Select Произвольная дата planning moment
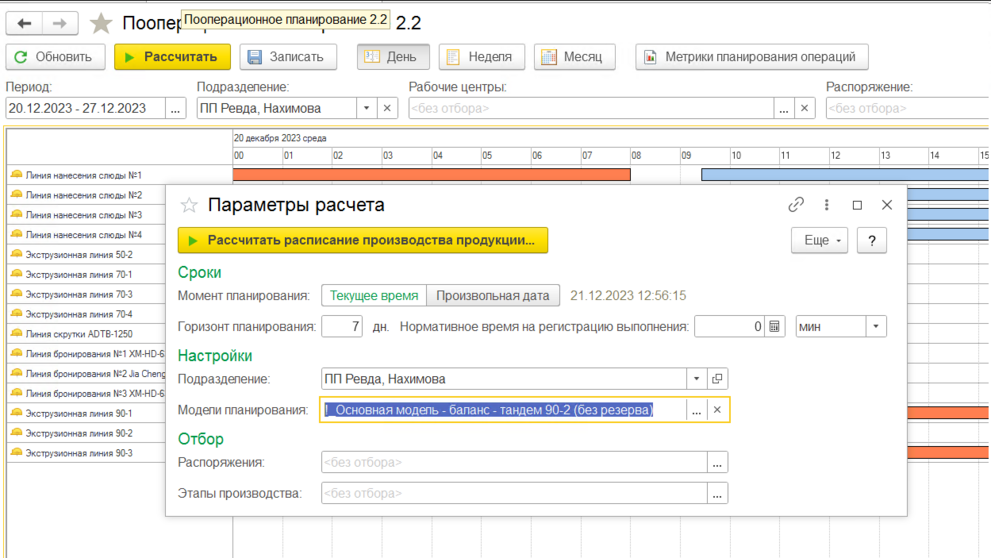Screen dimensions: 991x558 tap(493, 296)
